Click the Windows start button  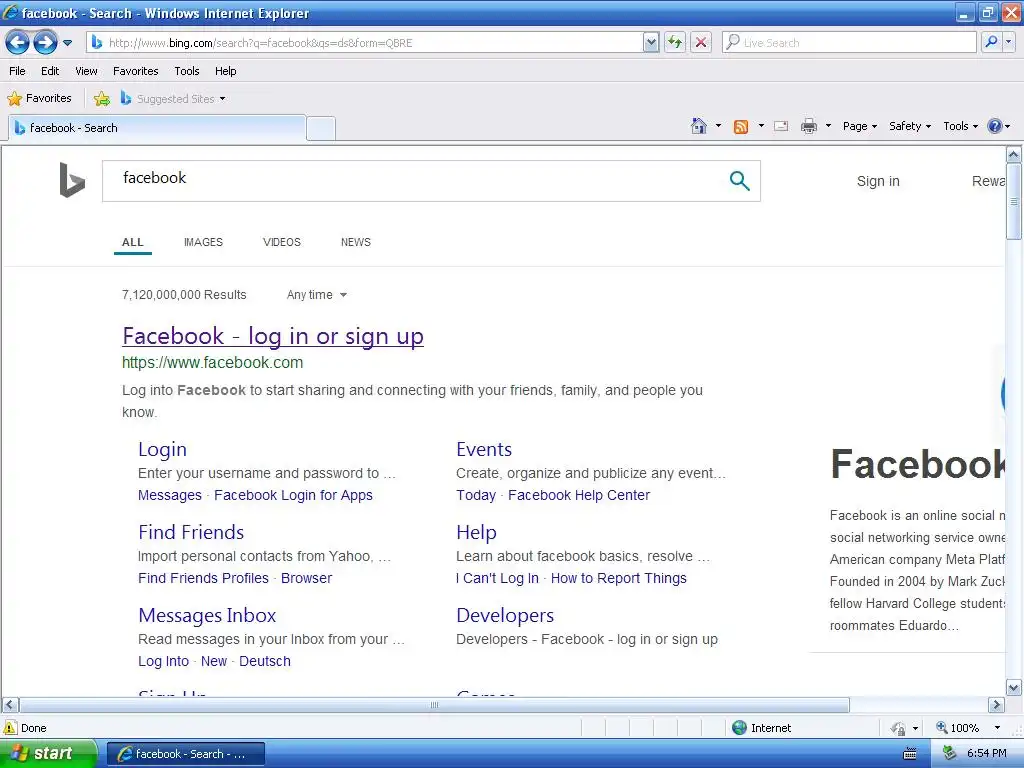click(x=48, y=754)
